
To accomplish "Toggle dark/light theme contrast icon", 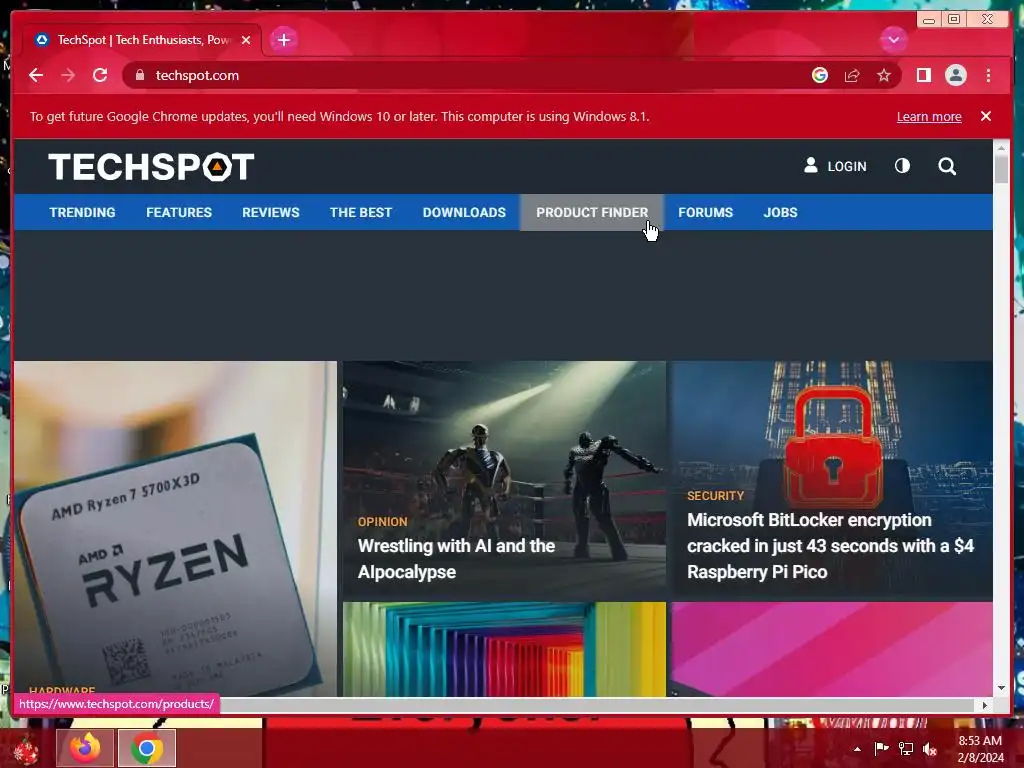I will (902, 166).
